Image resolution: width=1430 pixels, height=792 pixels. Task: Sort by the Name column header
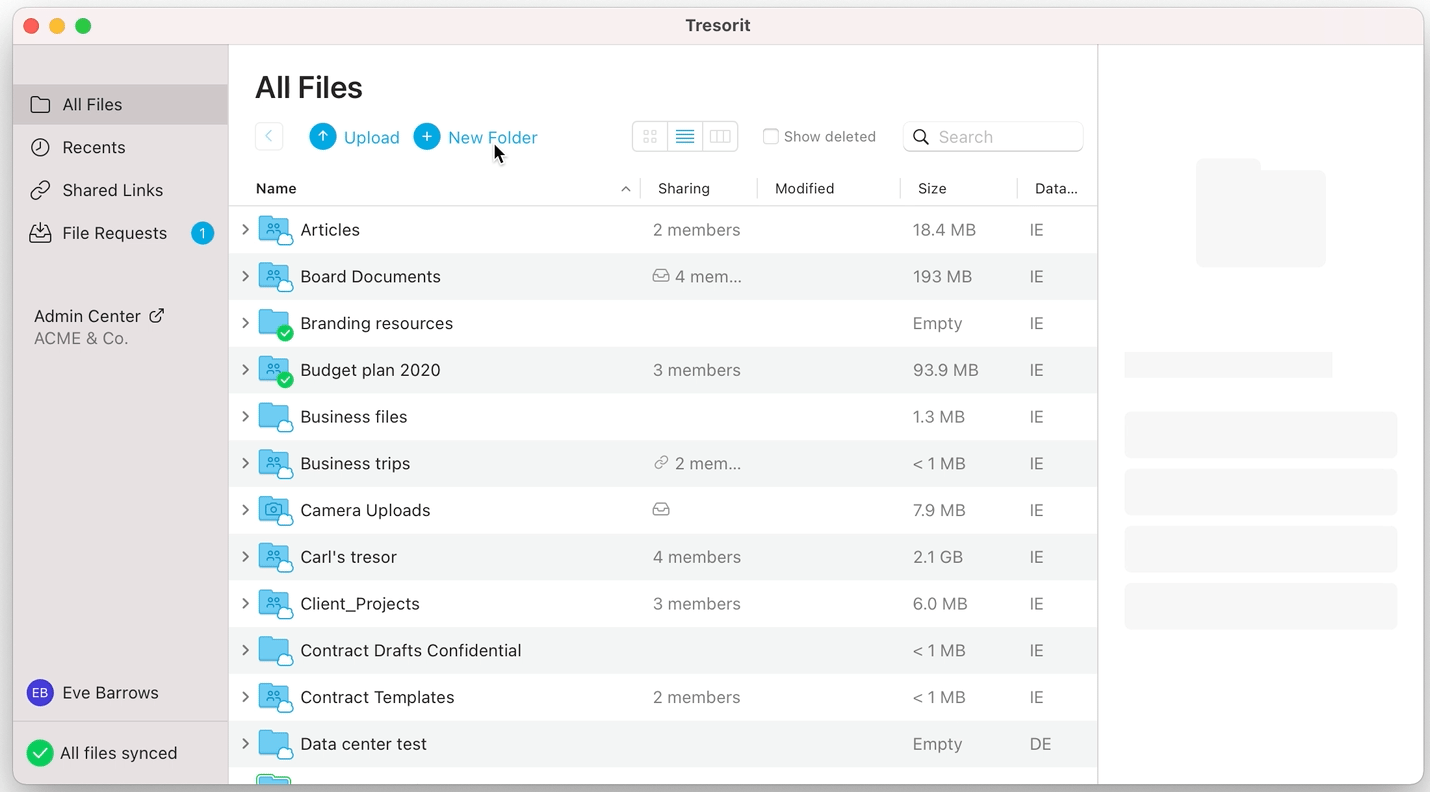pyautogui.click(x=277, y=189)
